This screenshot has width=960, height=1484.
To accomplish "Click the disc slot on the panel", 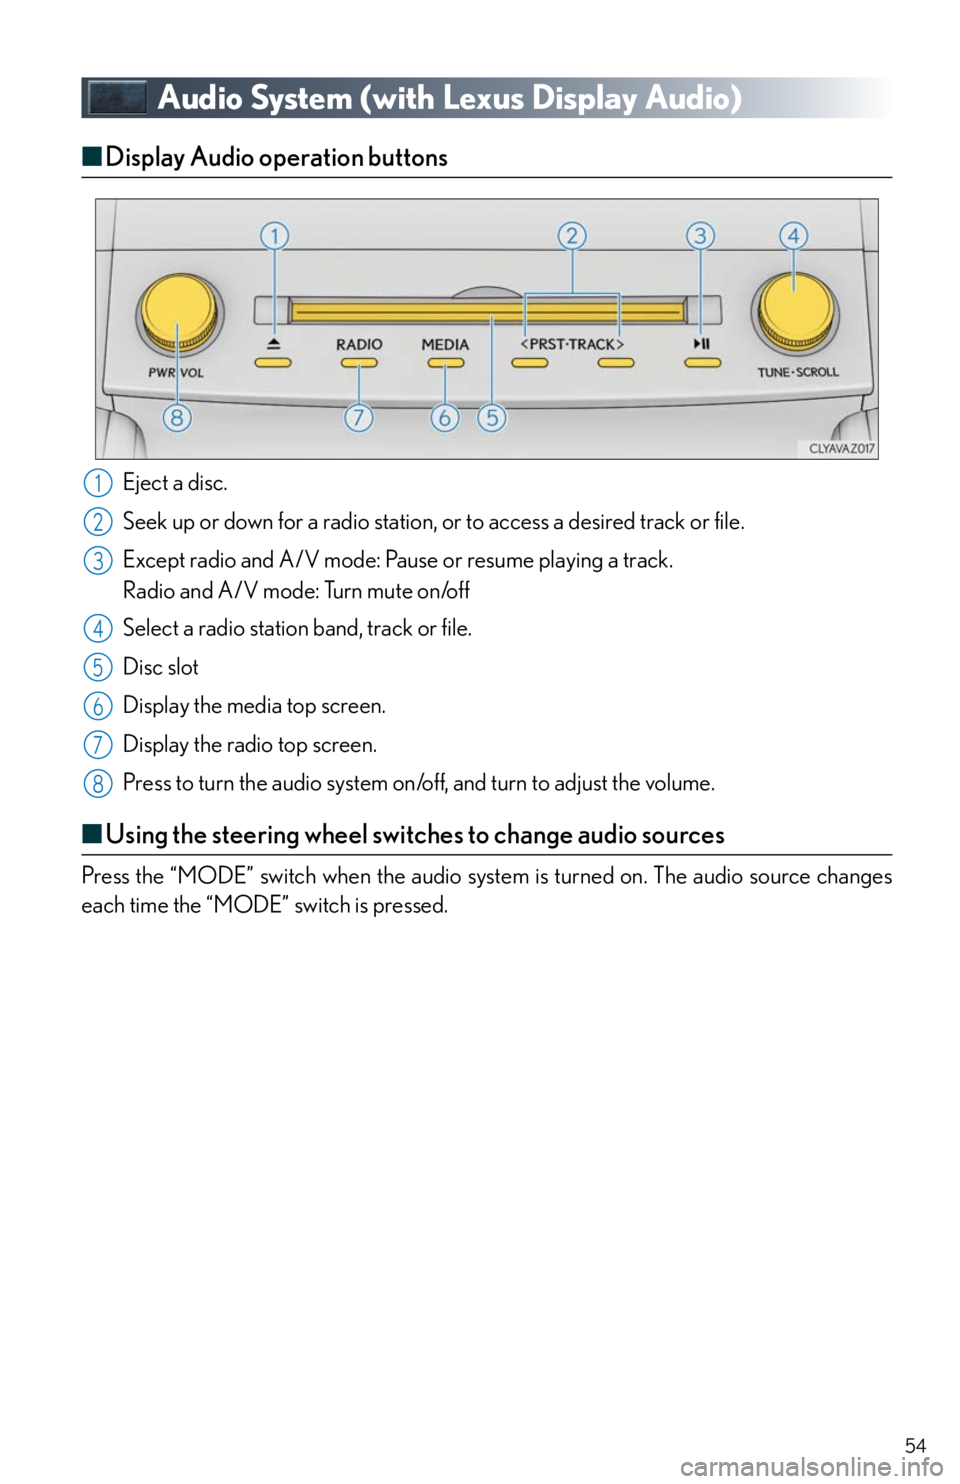I will coord(487,312).
